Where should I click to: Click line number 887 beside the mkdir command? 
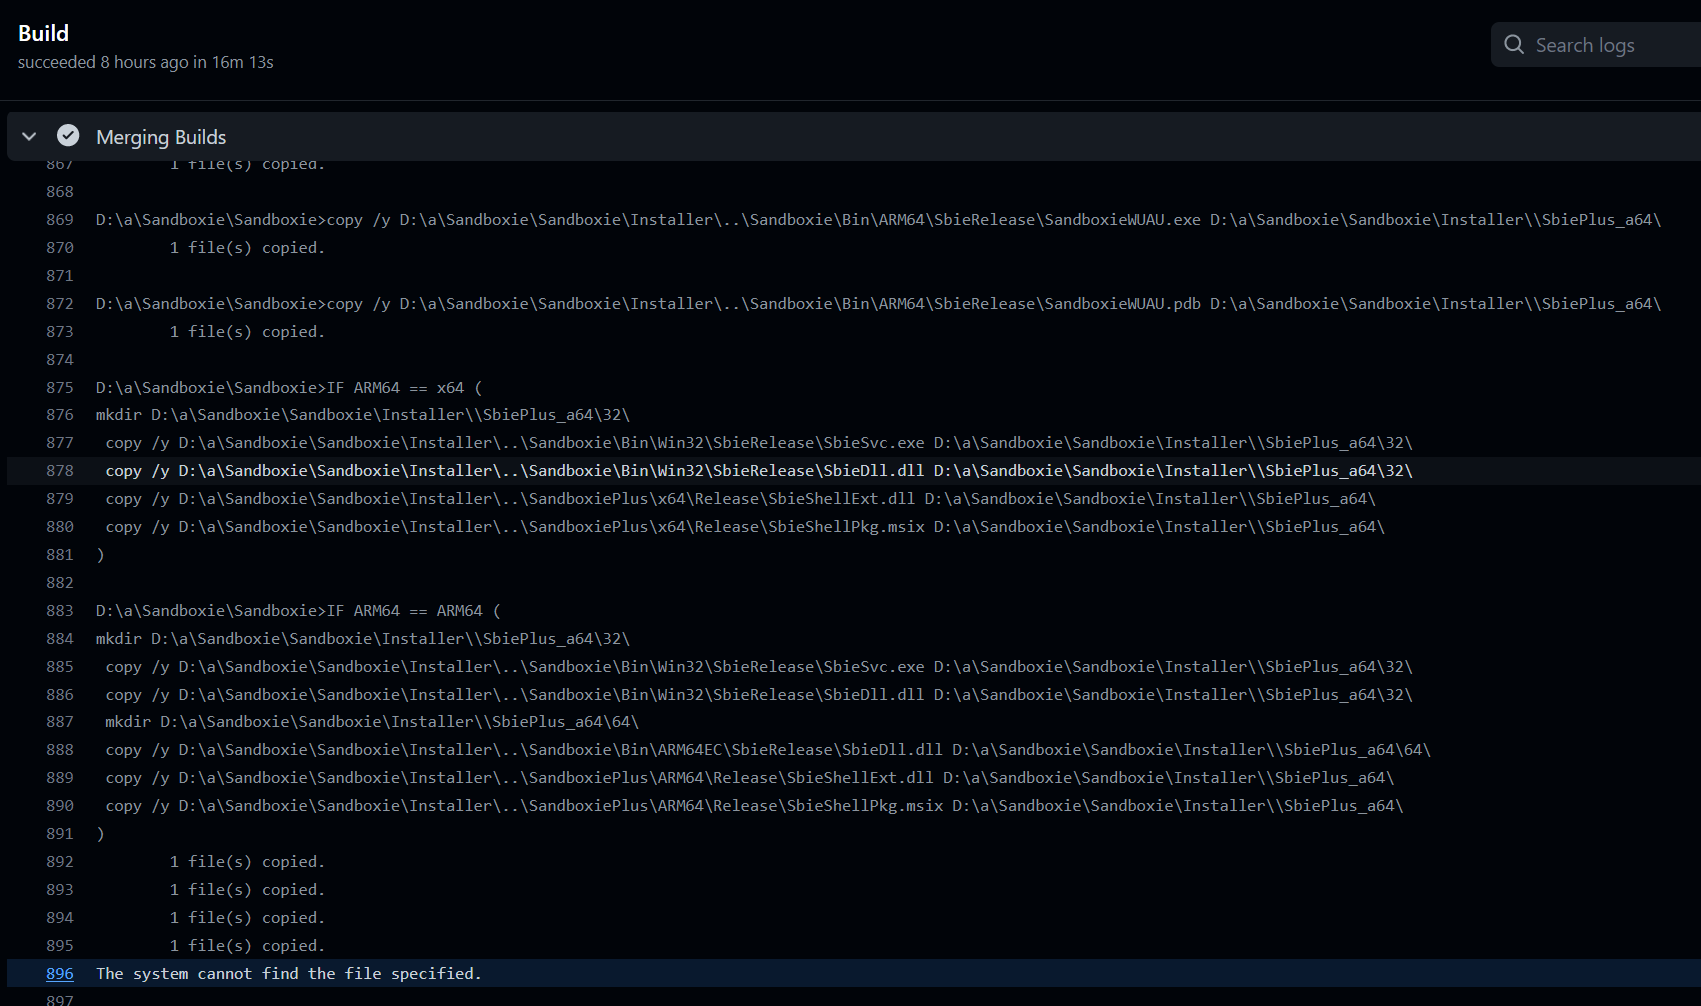[x=59, y=721]
